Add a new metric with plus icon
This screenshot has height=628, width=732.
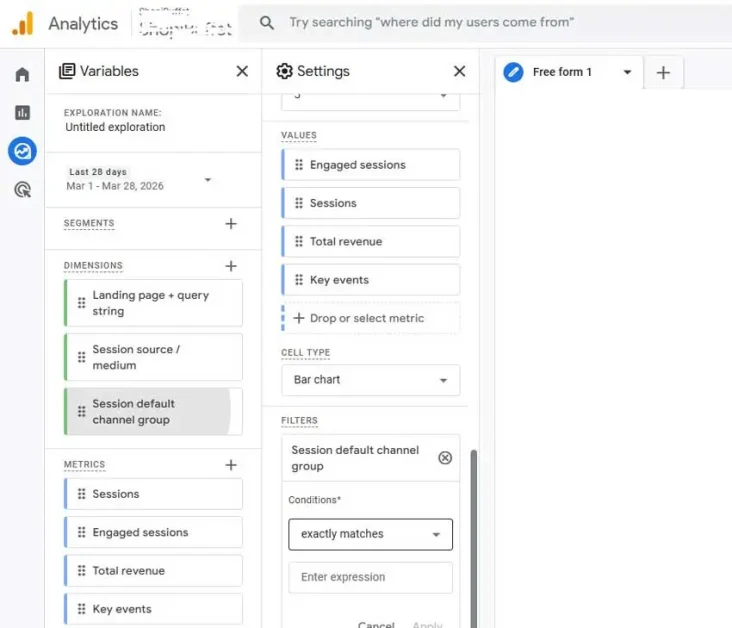click(x=231, y=465)
